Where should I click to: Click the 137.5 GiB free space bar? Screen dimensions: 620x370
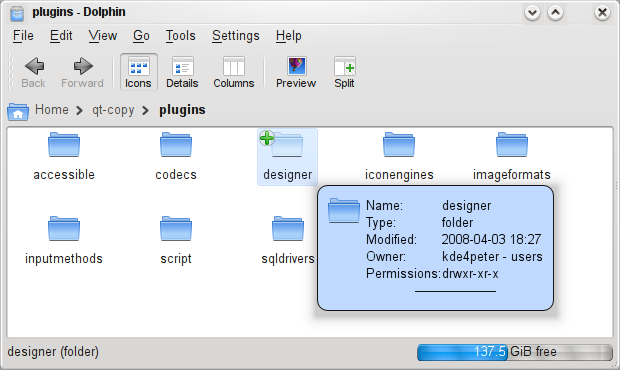515,352
